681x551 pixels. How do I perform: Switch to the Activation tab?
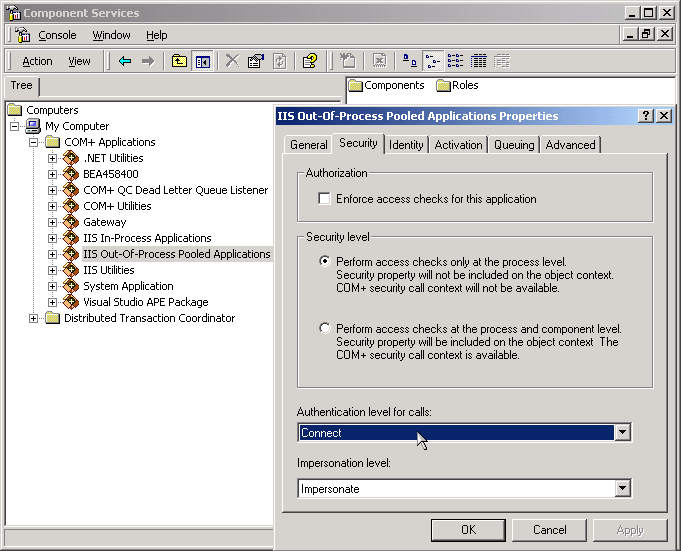pyautogui.click(x=458, y=145)
